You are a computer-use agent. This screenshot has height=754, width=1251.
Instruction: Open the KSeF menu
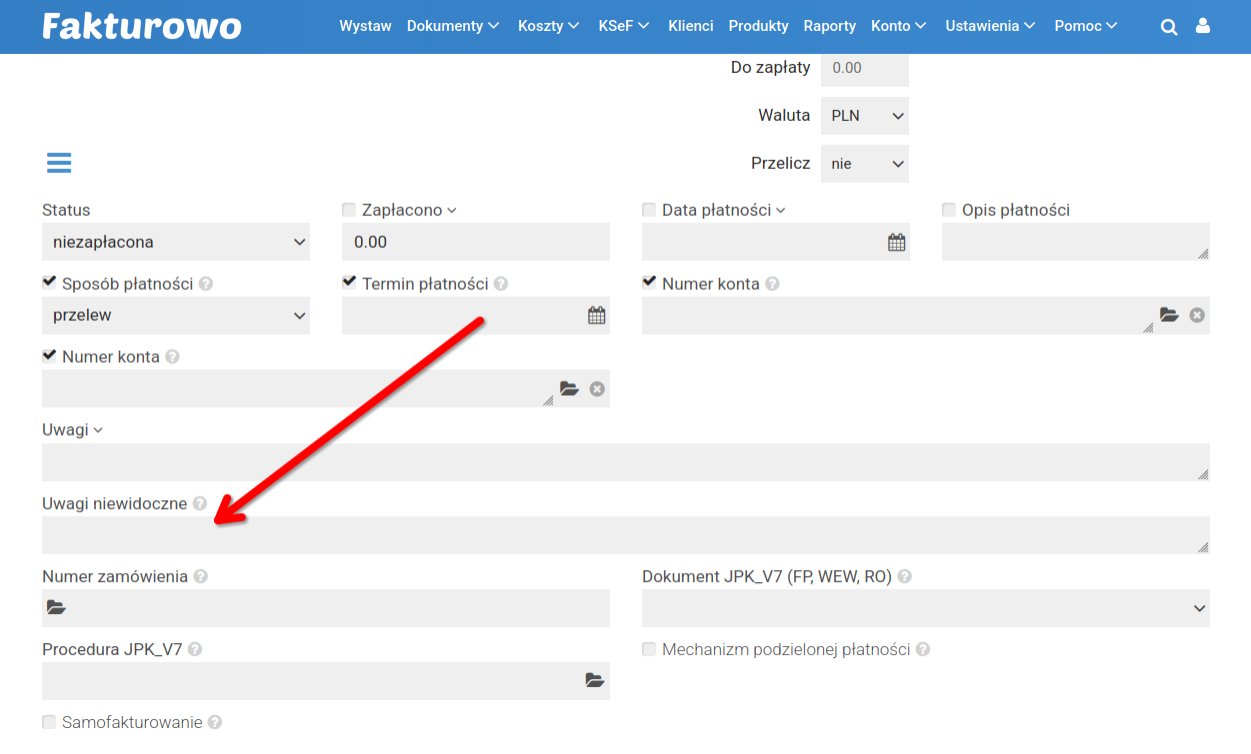pos(623,26)
